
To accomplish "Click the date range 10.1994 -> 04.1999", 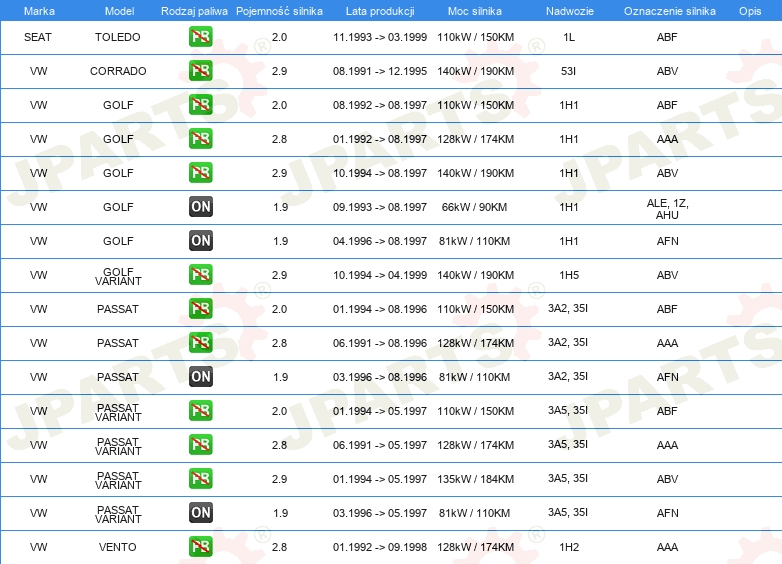I will coord(380,275).
